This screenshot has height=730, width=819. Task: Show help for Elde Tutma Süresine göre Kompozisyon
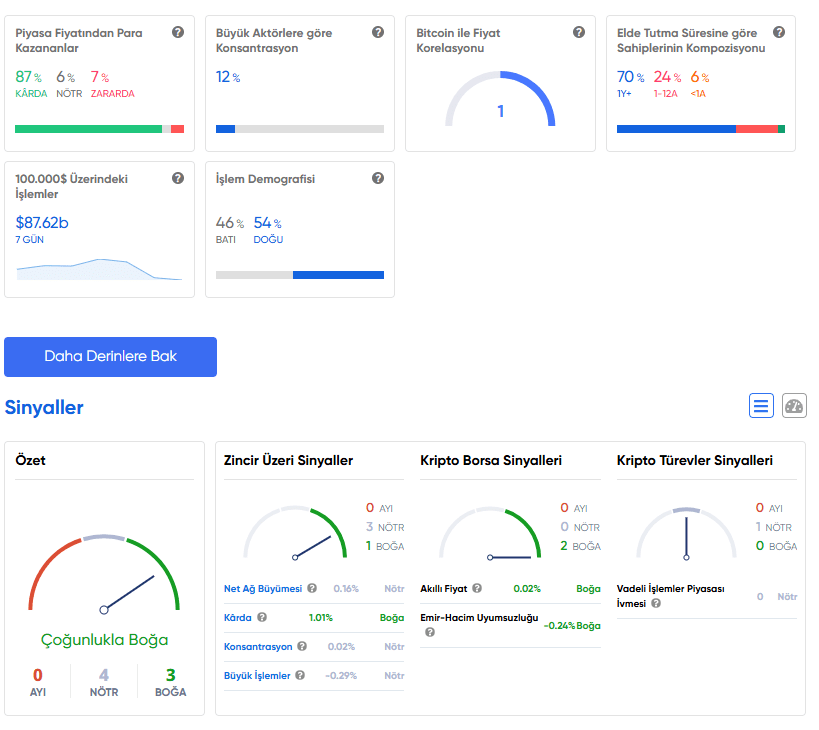coord(779,32)
